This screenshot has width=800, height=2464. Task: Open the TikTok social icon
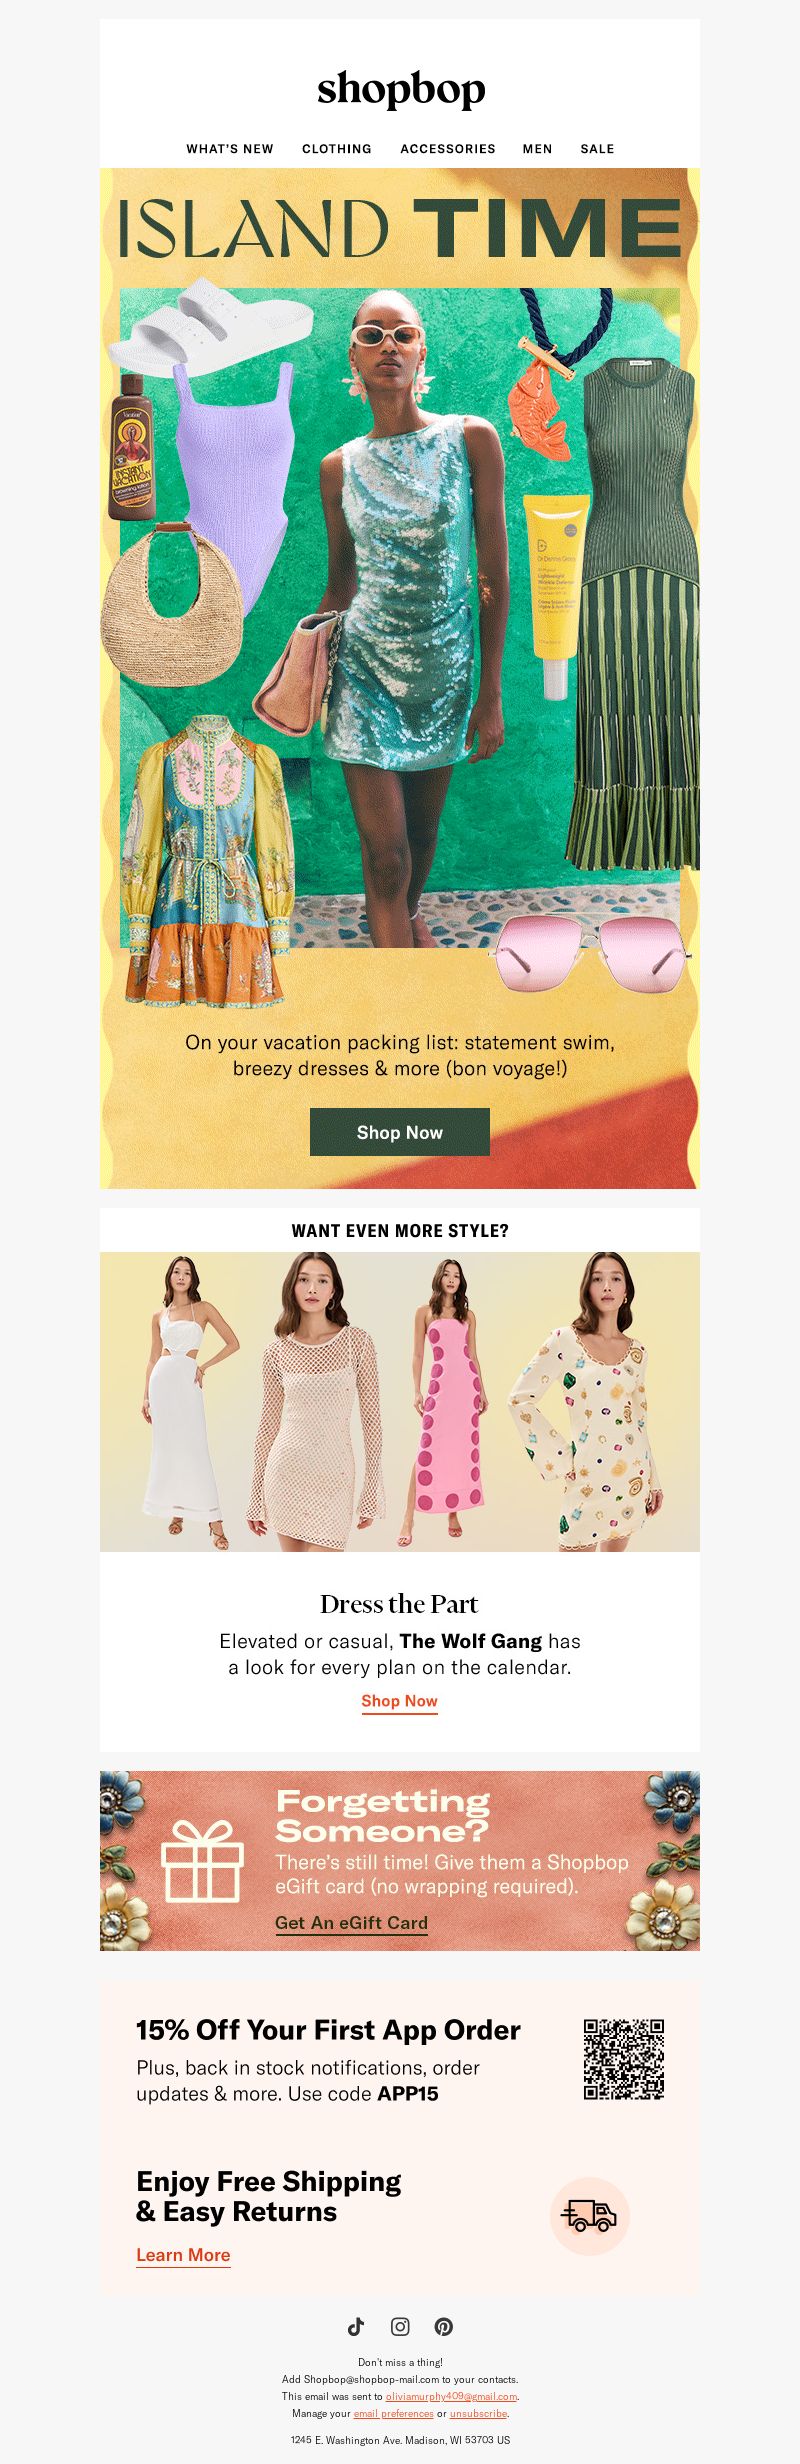[356, 2326]
